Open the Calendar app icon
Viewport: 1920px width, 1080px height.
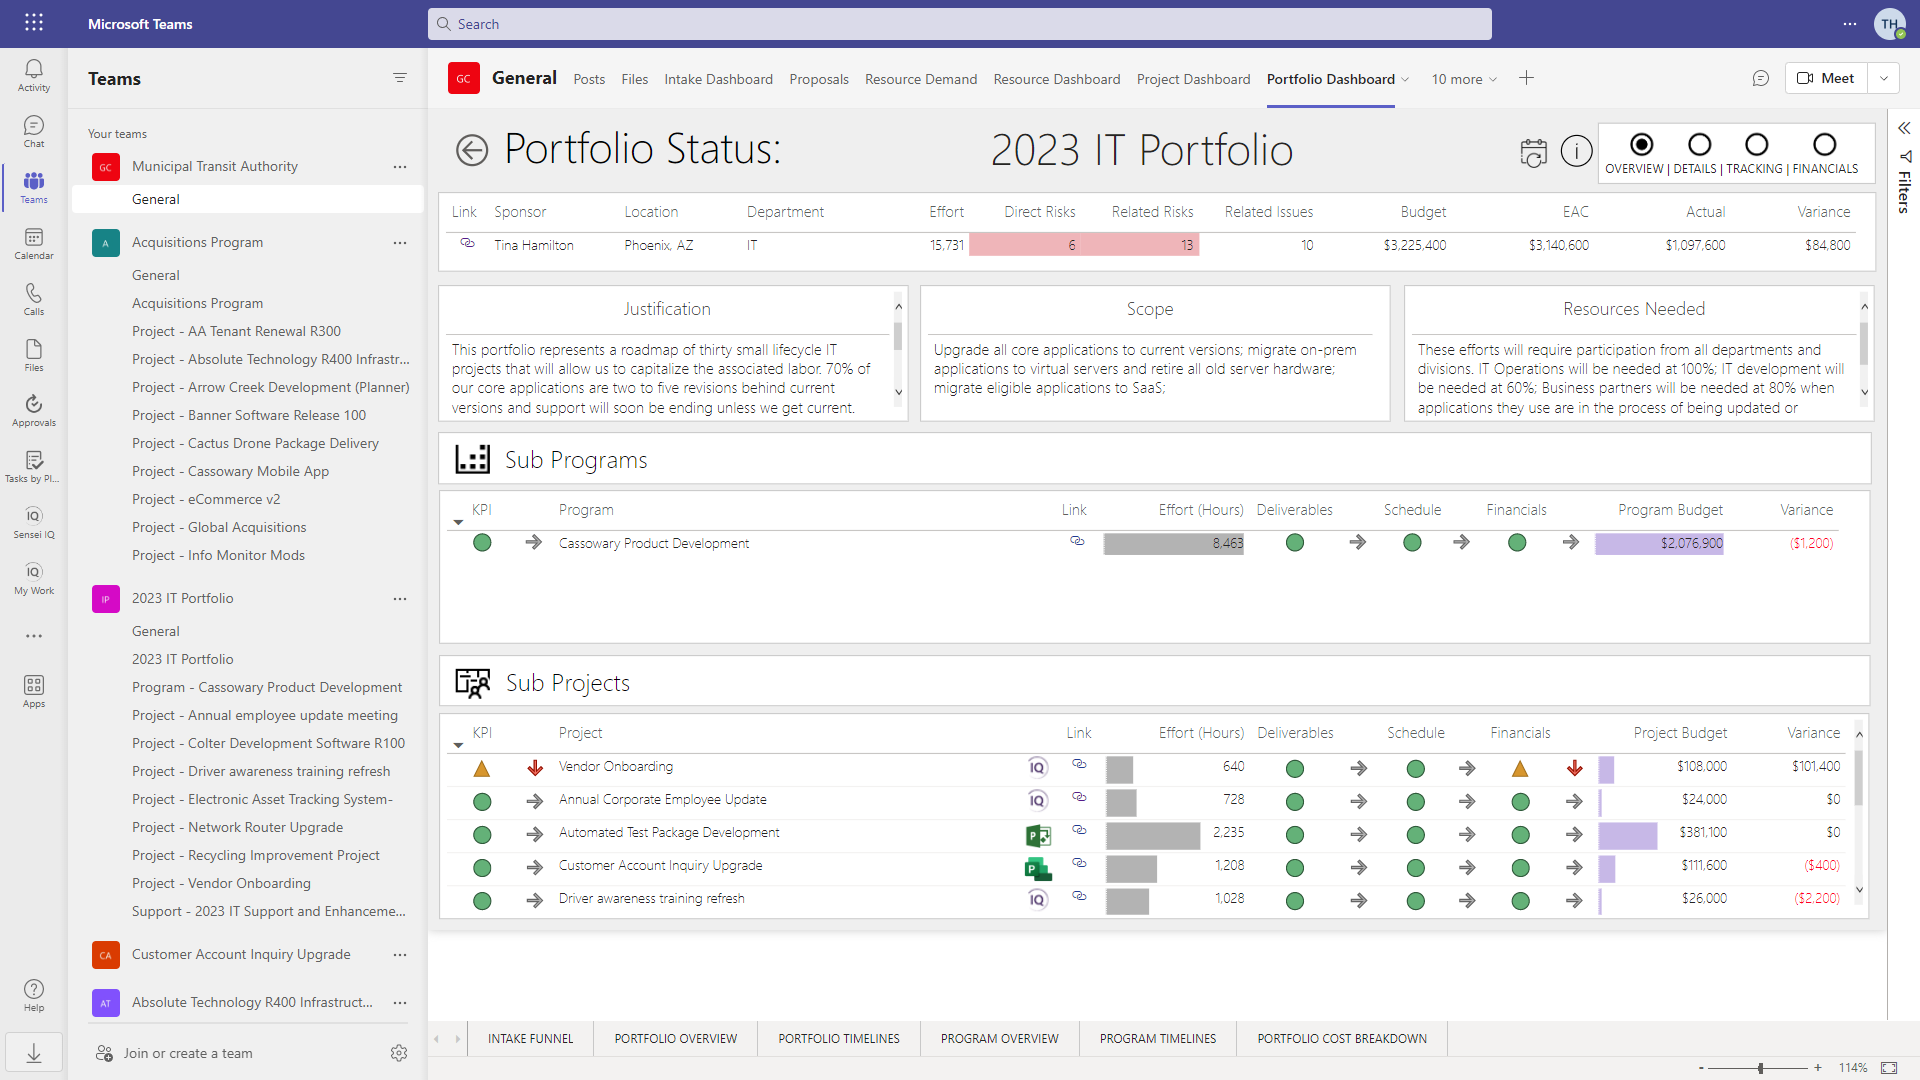[x=34, y=243]
